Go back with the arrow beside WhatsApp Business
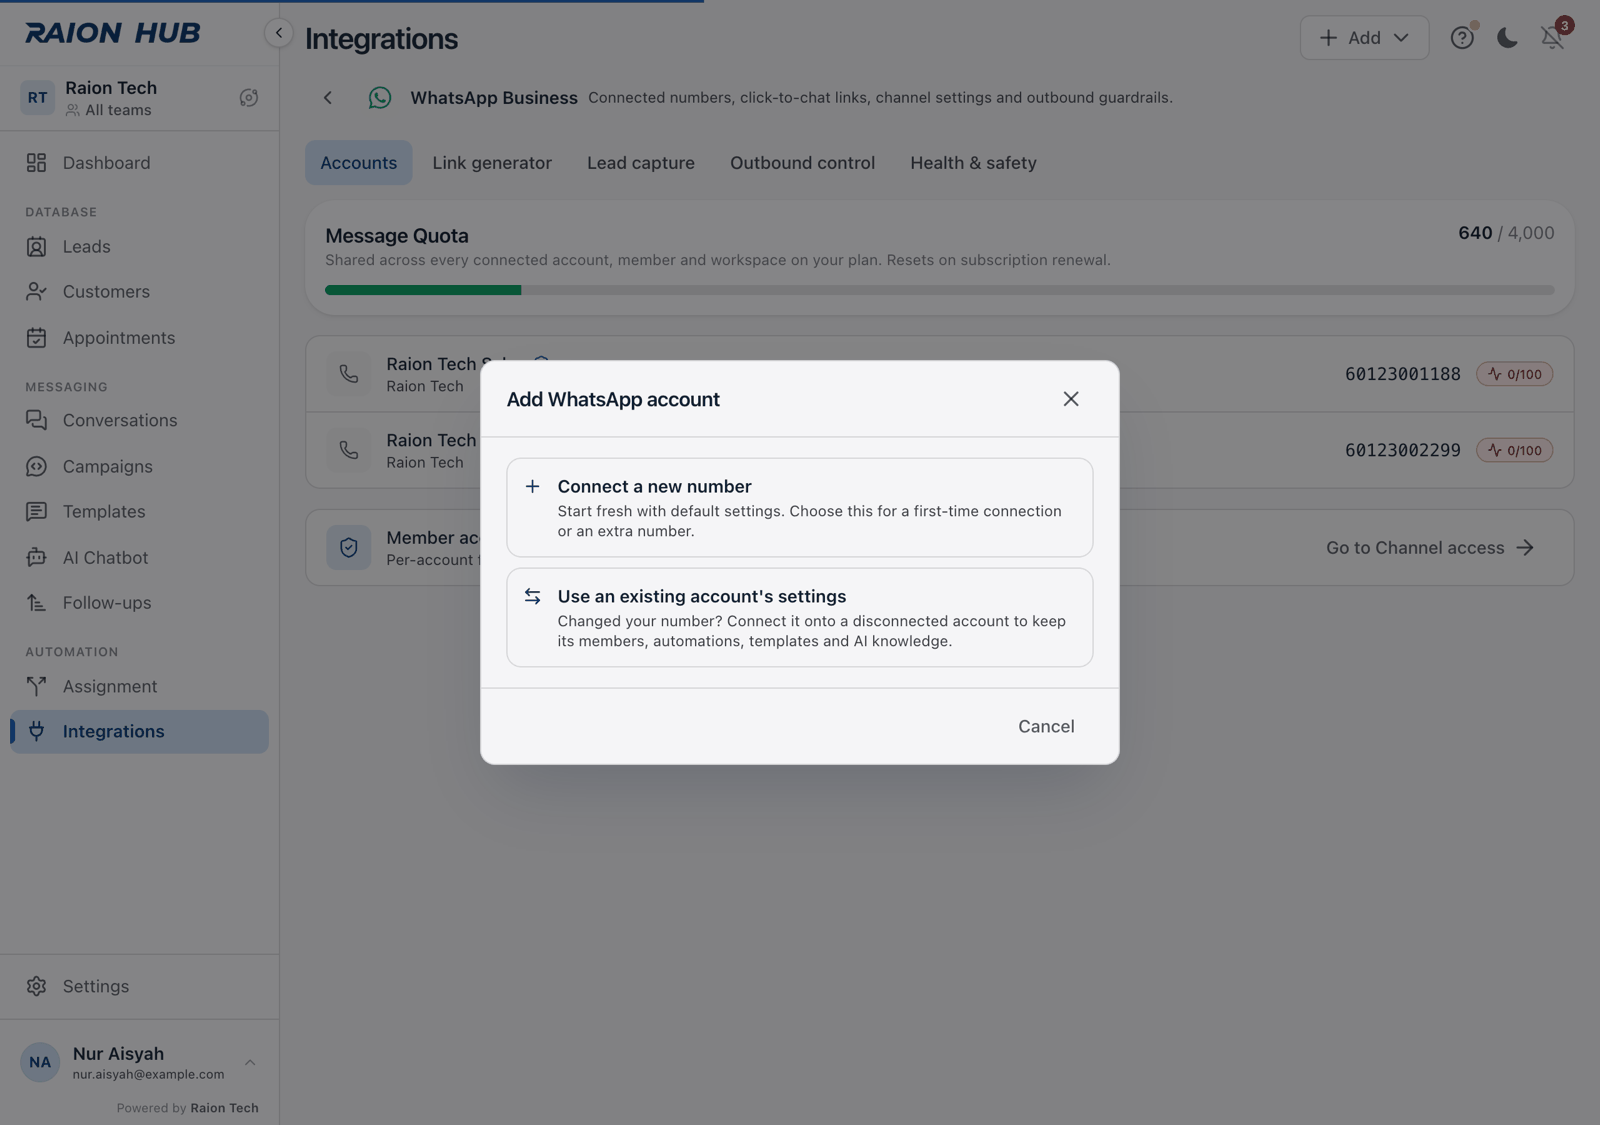The width and height of the screenshot is (1600, 1125). 328,97
